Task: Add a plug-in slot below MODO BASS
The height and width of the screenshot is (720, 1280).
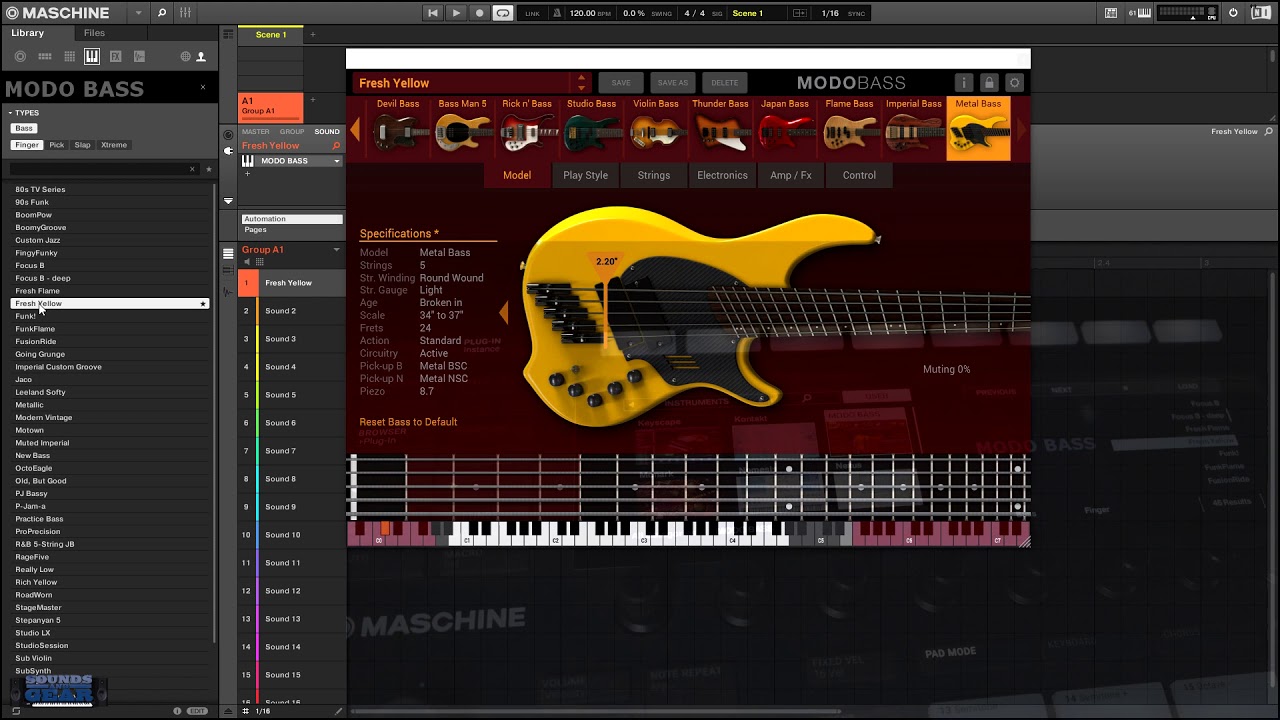Action: [246, 173]
